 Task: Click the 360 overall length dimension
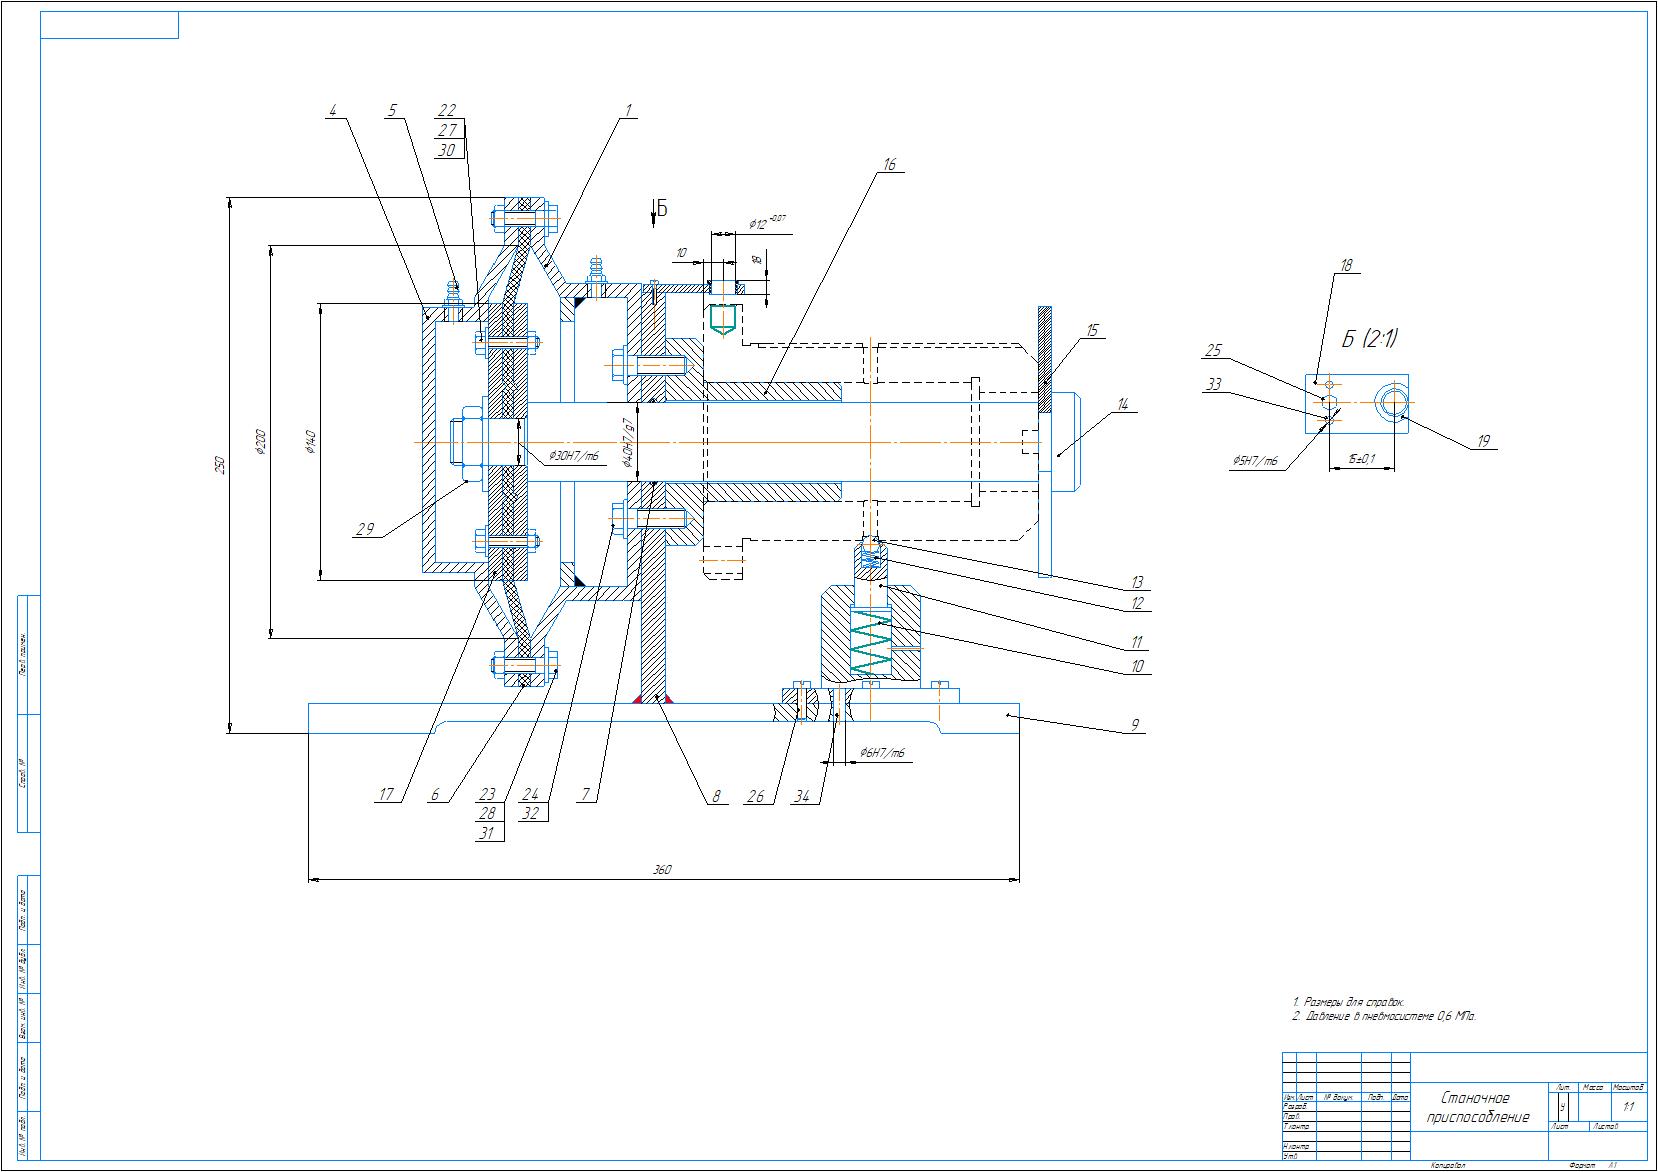[x=662, y=870]
